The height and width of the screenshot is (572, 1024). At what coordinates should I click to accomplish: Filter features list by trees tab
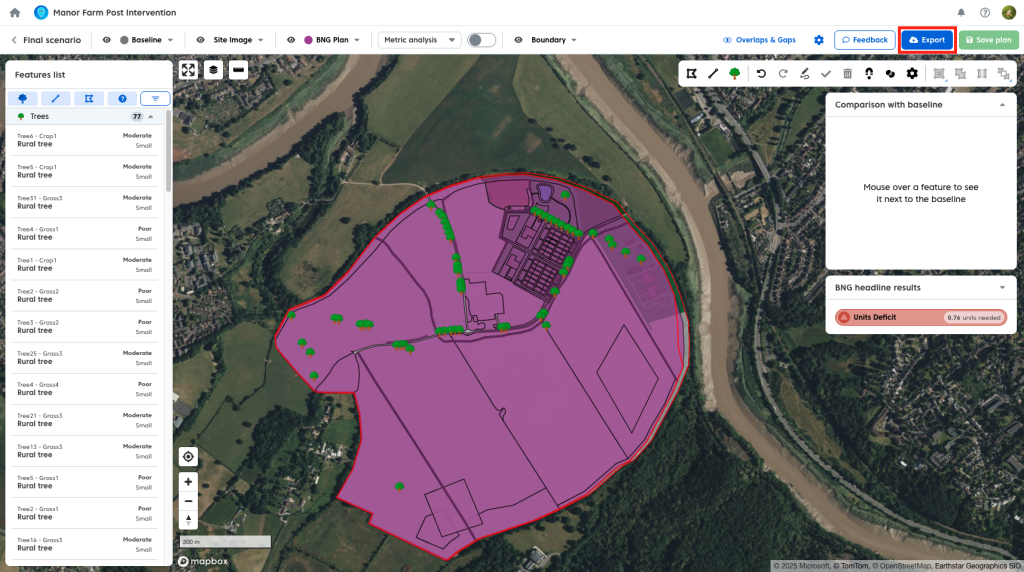22,98
